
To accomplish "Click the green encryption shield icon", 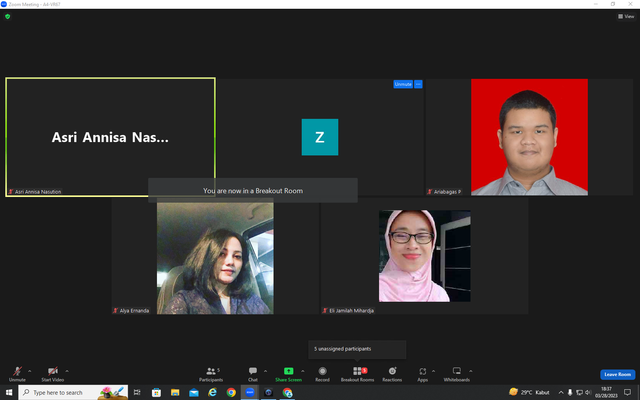I will pos(7,16).
